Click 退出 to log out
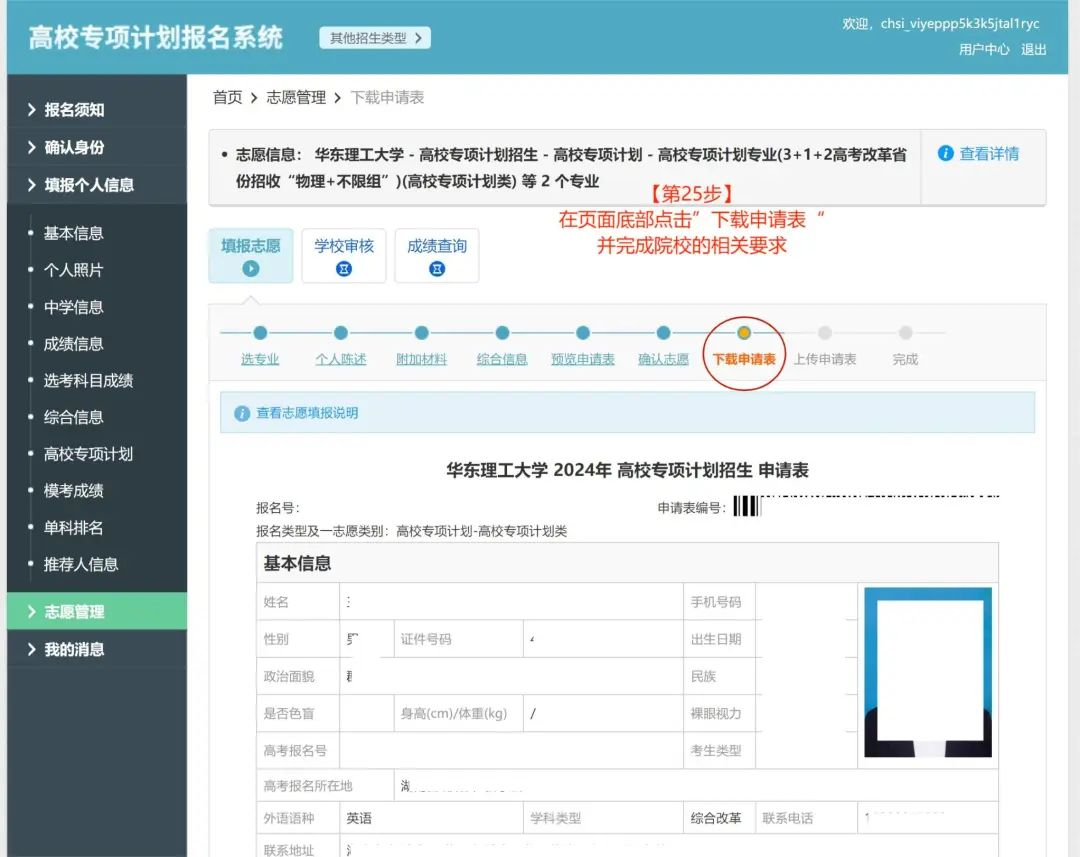The height and width of the screenshot is (857, 1080). tap(1033, 48)
